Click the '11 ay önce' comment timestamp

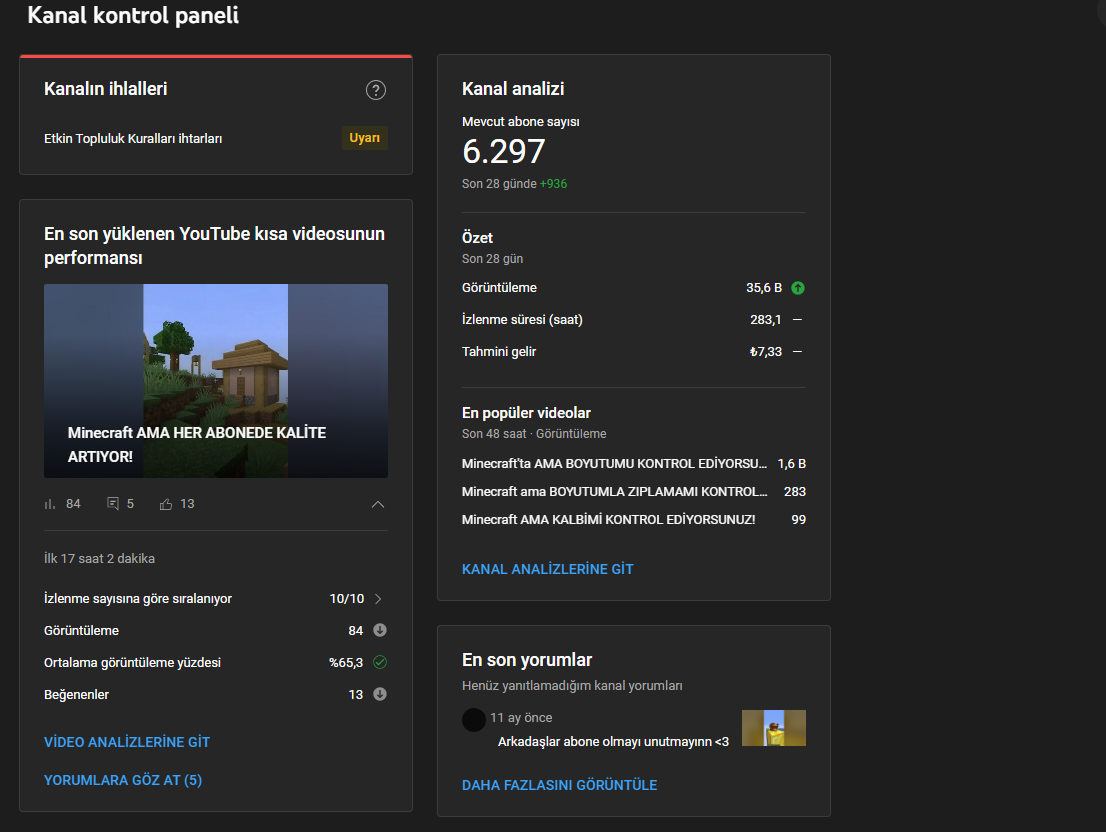coord(521,717)
